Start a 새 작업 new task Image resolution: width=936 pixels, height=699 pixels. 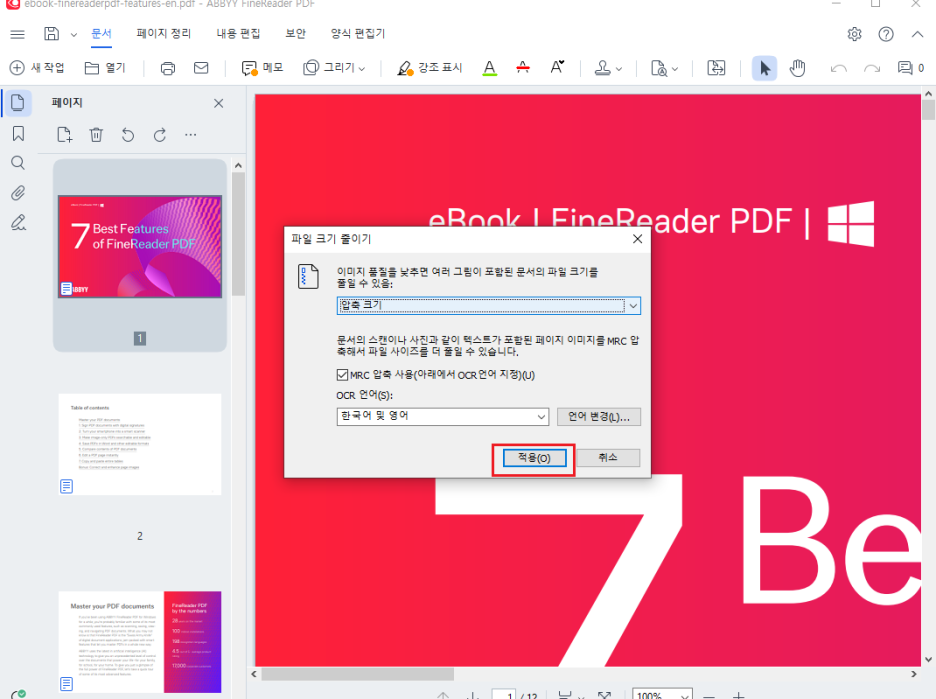click(x=37, y=67)
